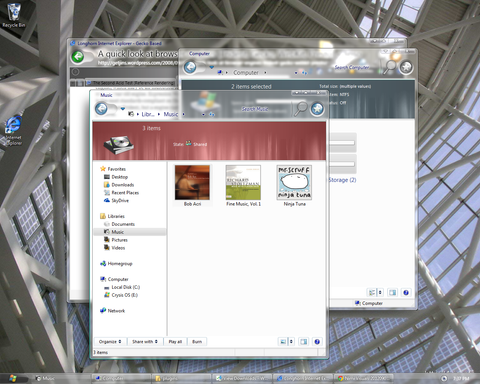Focus the Search Computer field
This screenshot has height=384, width=480.
click(x=352, y=67)
